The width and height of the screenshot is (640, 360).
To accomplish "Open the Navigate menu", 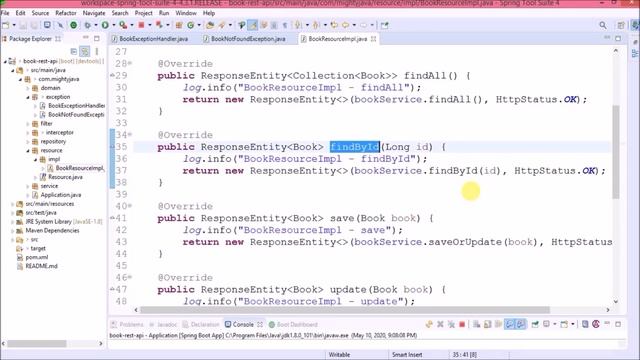I will [94, 13].
